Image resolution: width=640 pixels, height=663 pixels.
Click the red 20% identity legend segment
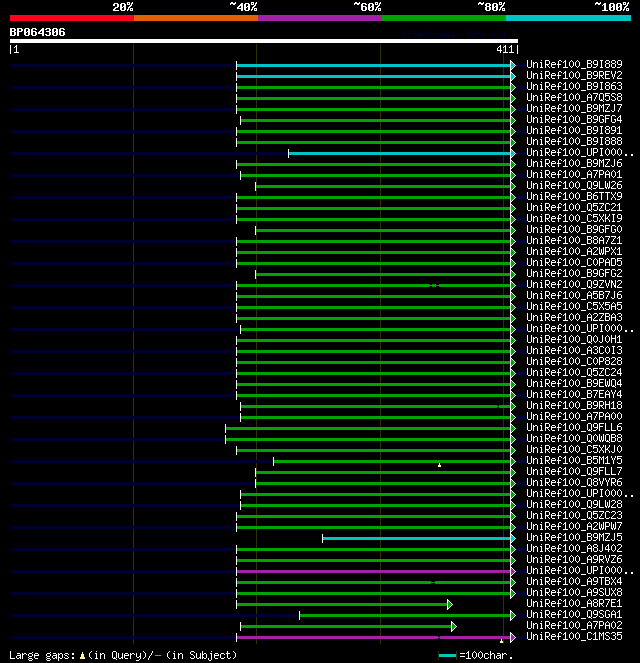[72, 18]
